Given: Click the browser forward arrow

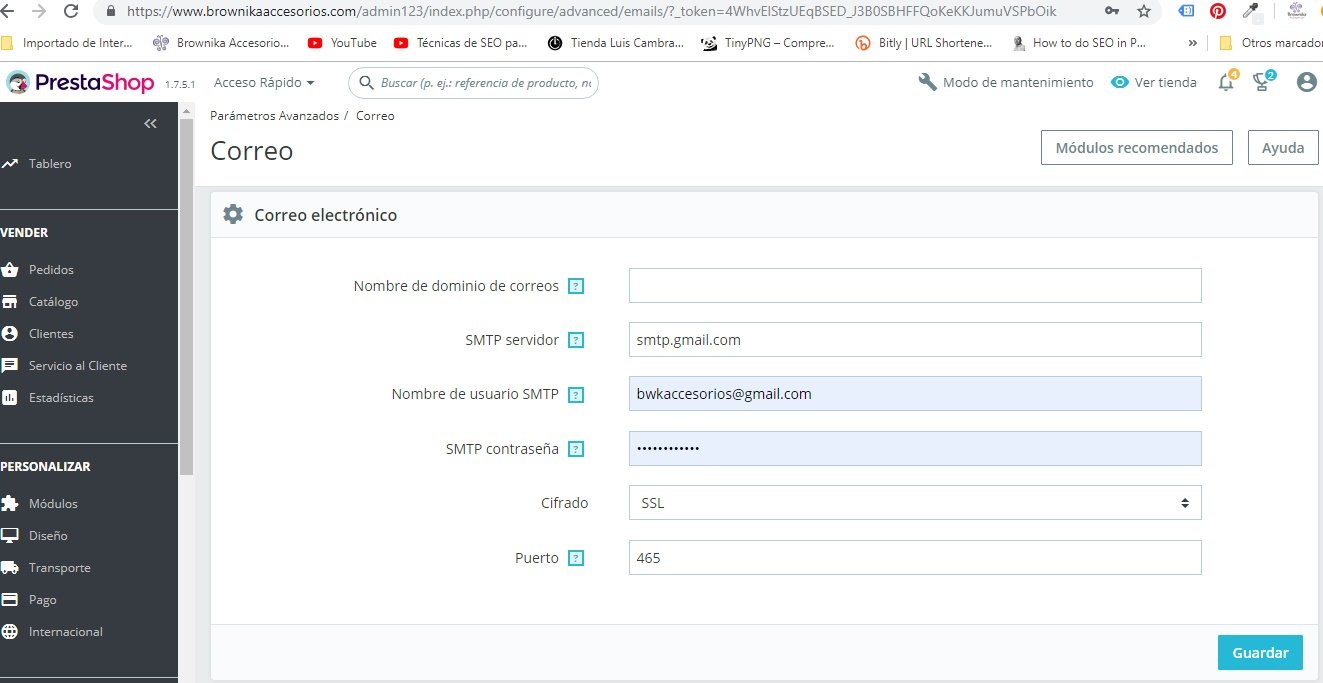Looking at the screenshot, I should (38, 11).
